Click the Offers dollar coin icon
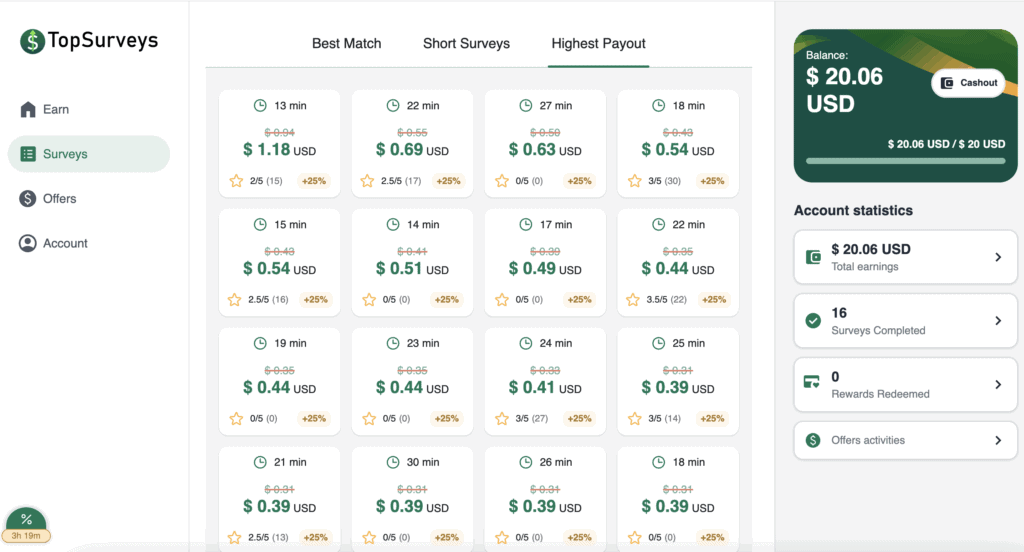Image resolution: width=1024 pixels, height=552 pixels. tap(28, 198)
